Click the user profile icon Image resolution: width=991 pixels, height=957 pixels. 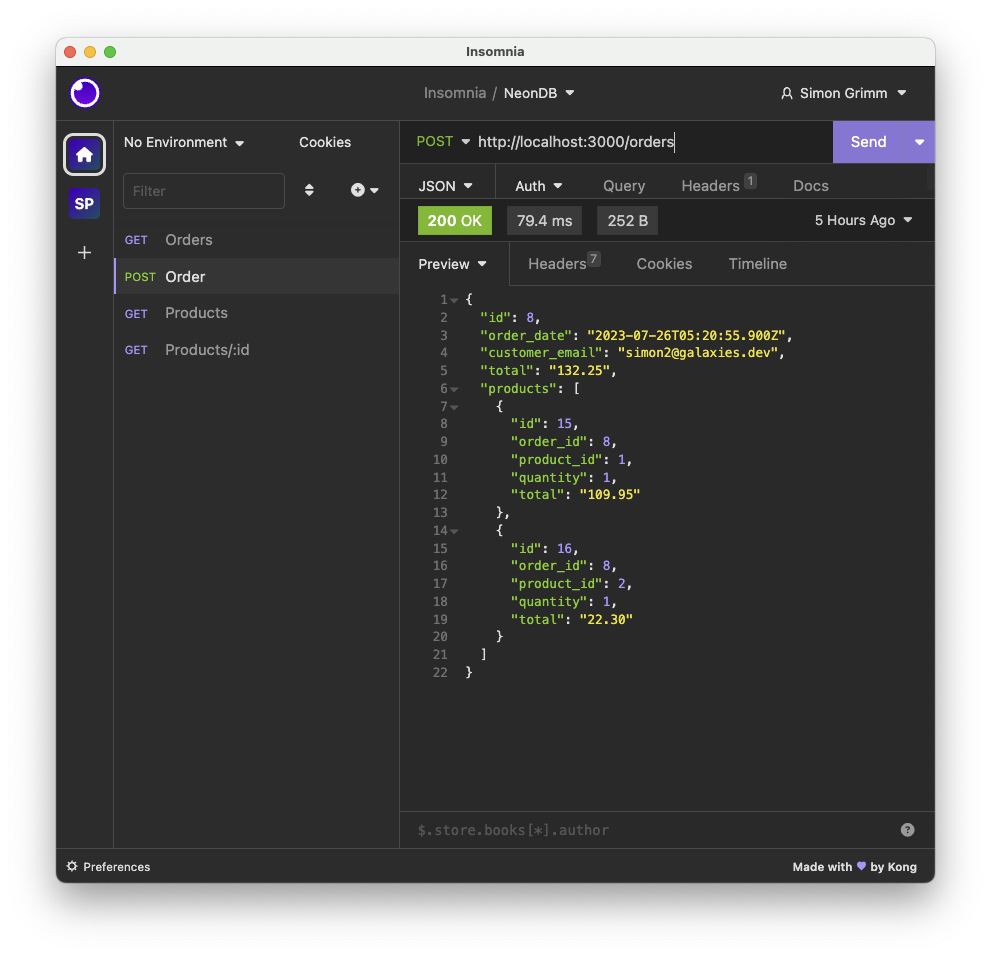[x=787, y=94]
